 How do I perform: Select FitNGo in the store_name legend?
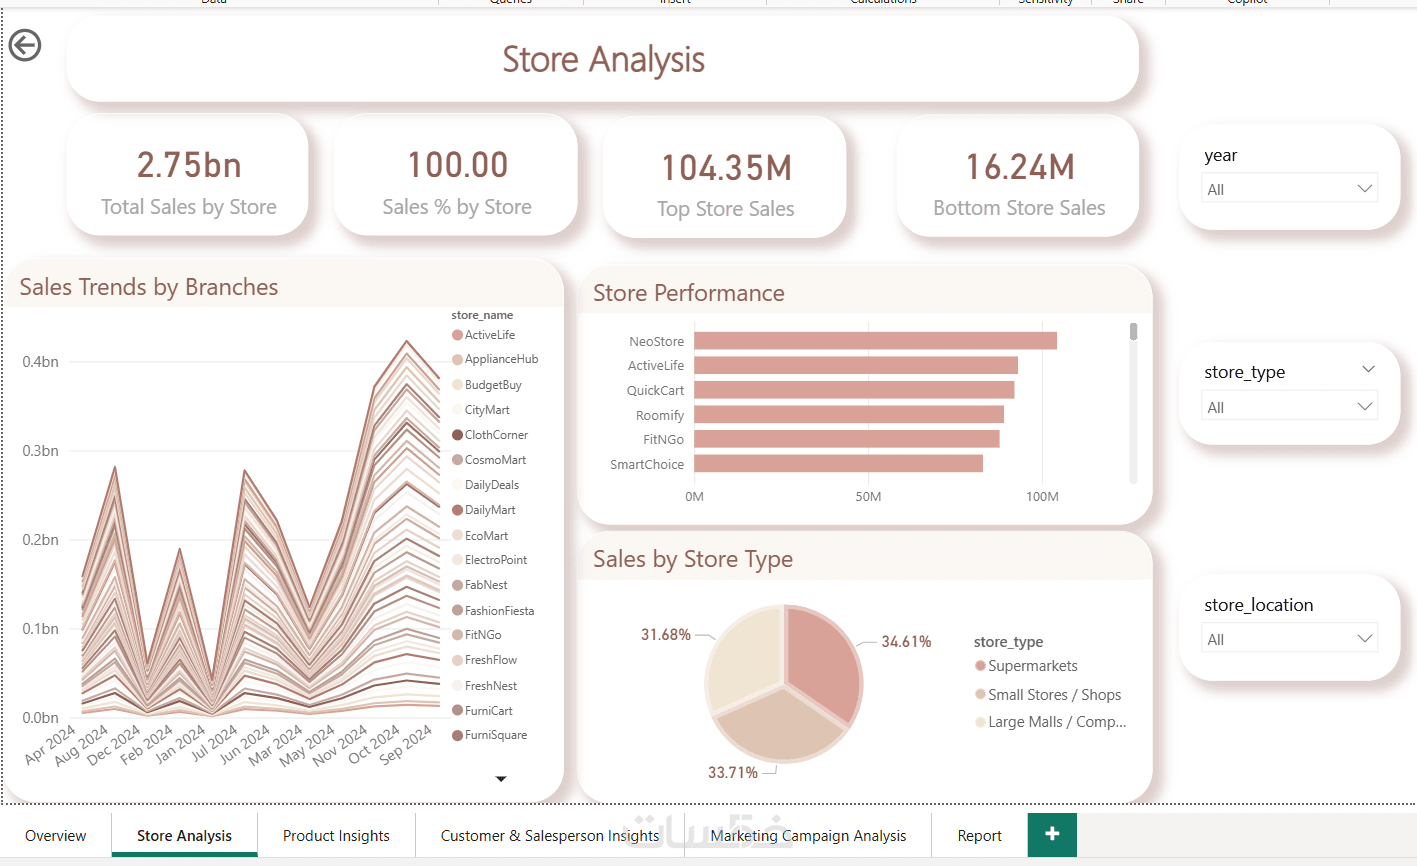[483, 635]
